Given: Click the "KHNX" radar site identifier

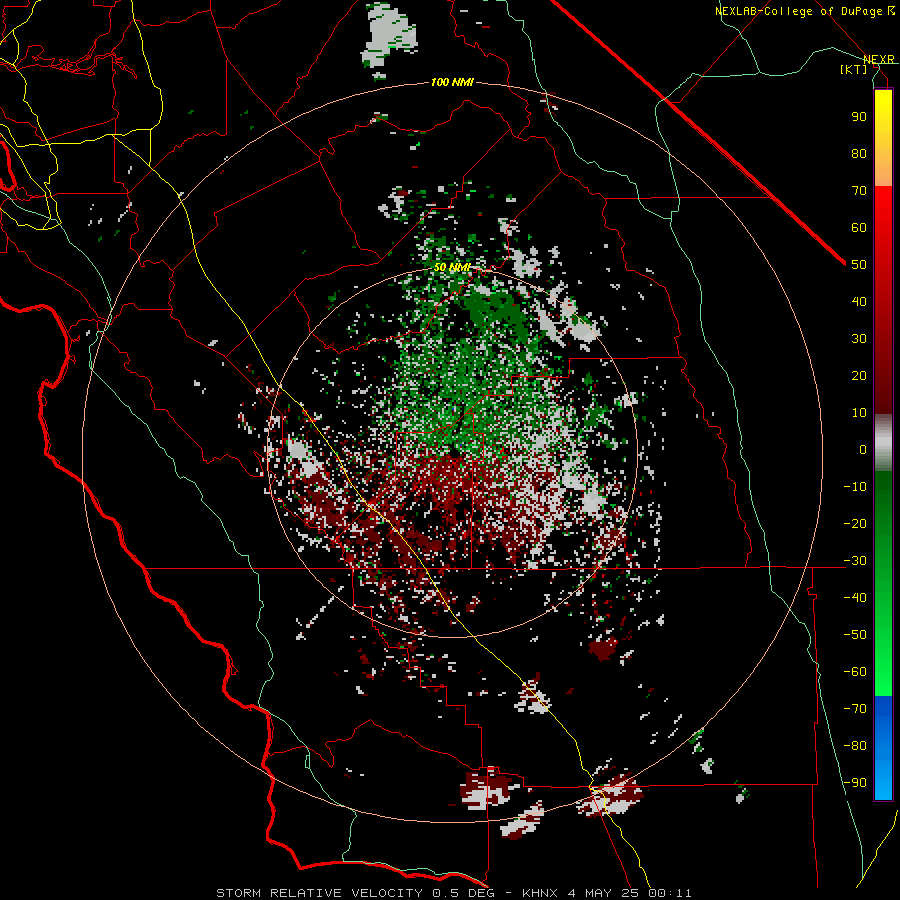Looking at the screenshot, I should pyautogui.click(x=542, y=893).
